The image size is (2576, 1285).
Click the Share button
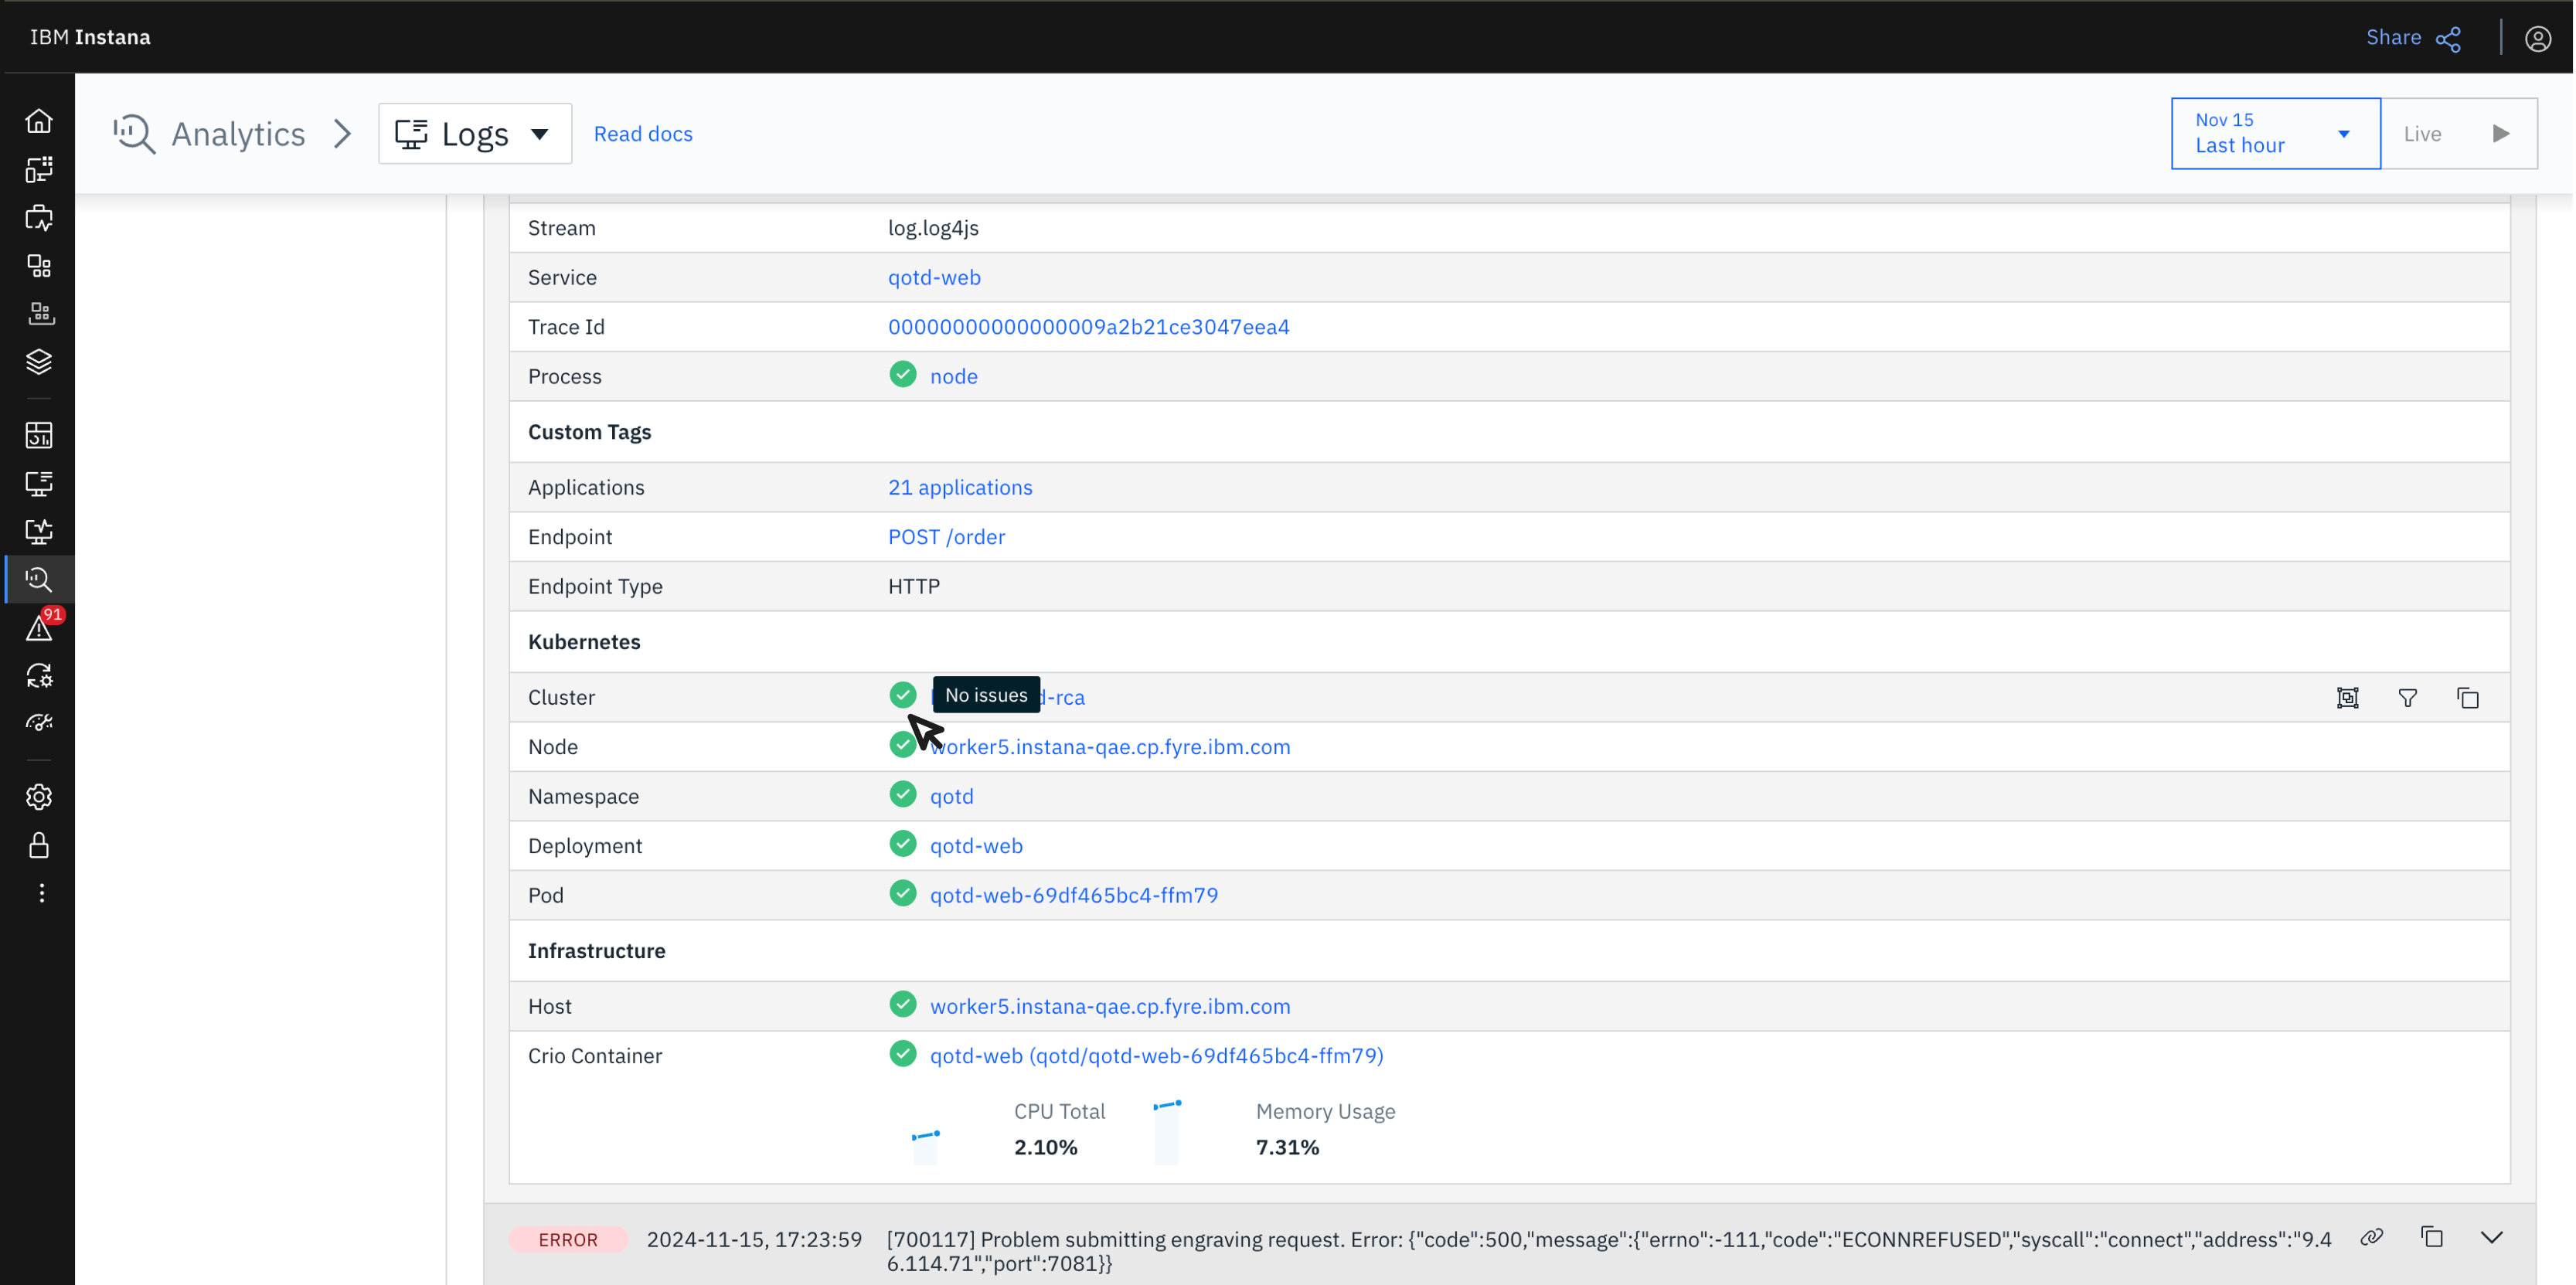(2412, 38)
